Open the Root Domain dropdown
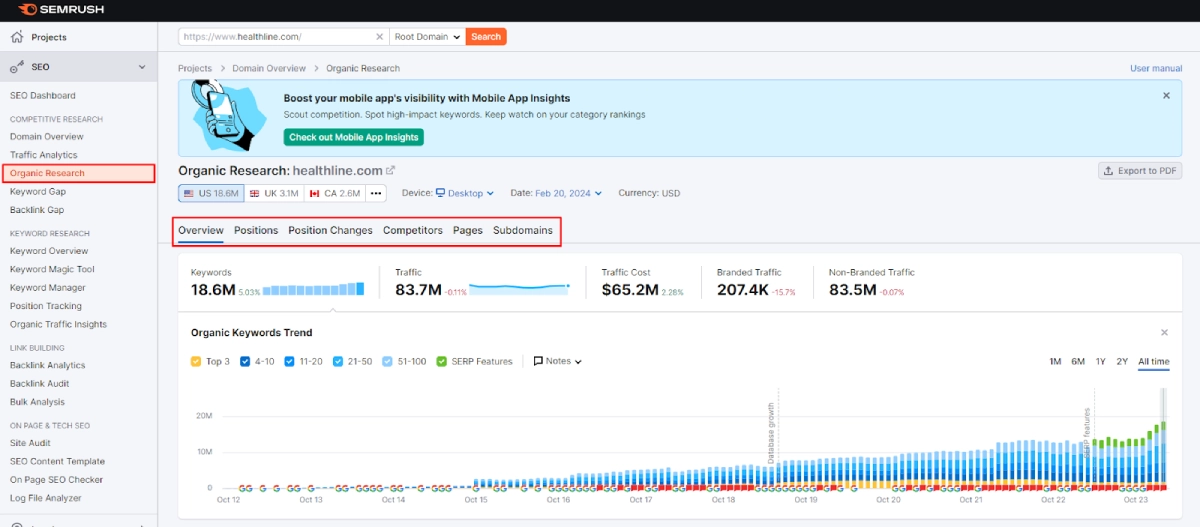Screen dimensions: 1200x527 click(x=427, y=36)
